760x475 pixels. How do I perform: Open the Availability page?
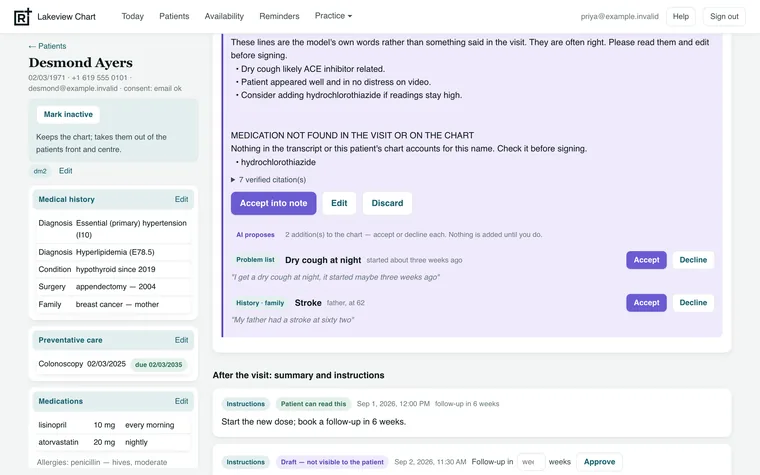pyautogui.click(x=224, y=16)
